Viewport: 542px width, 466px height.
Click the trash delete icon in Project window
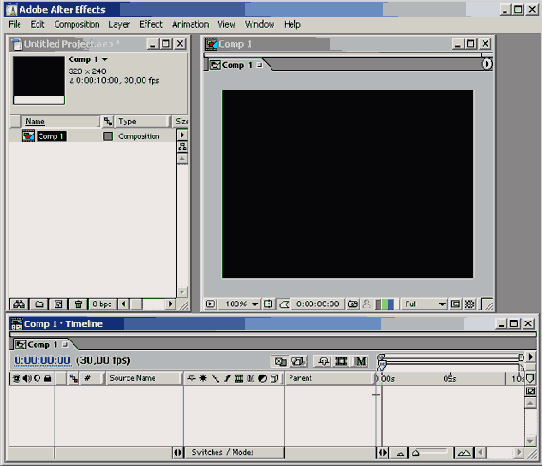coord(78,304)
